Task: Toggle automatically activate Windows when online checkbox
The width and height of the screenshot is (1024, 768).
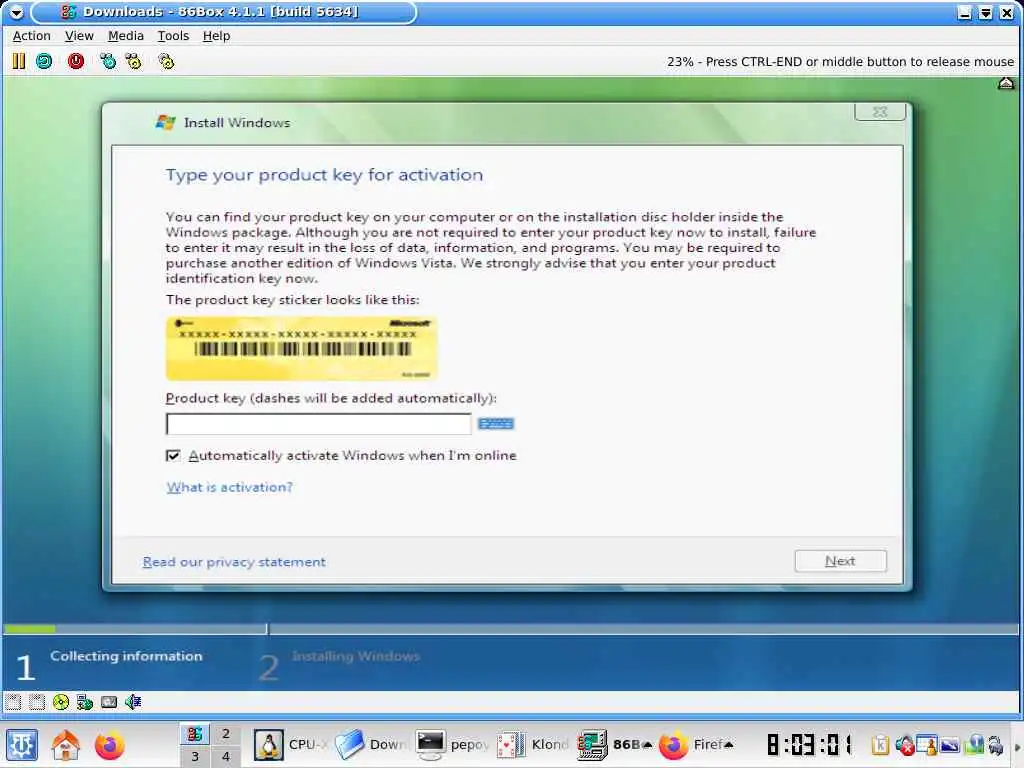Action: [172, 455]
